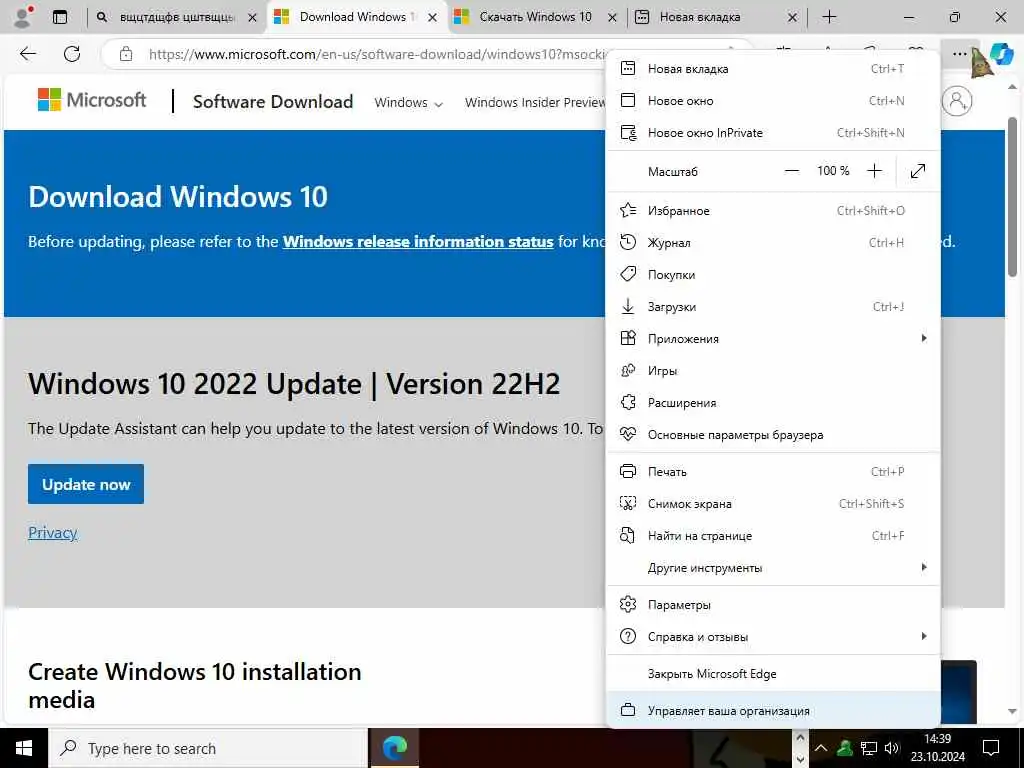Image resolution: width=1024 pixels, height=768 pixels.
Task: Click the address bar URL field
Action: [377, 54]
